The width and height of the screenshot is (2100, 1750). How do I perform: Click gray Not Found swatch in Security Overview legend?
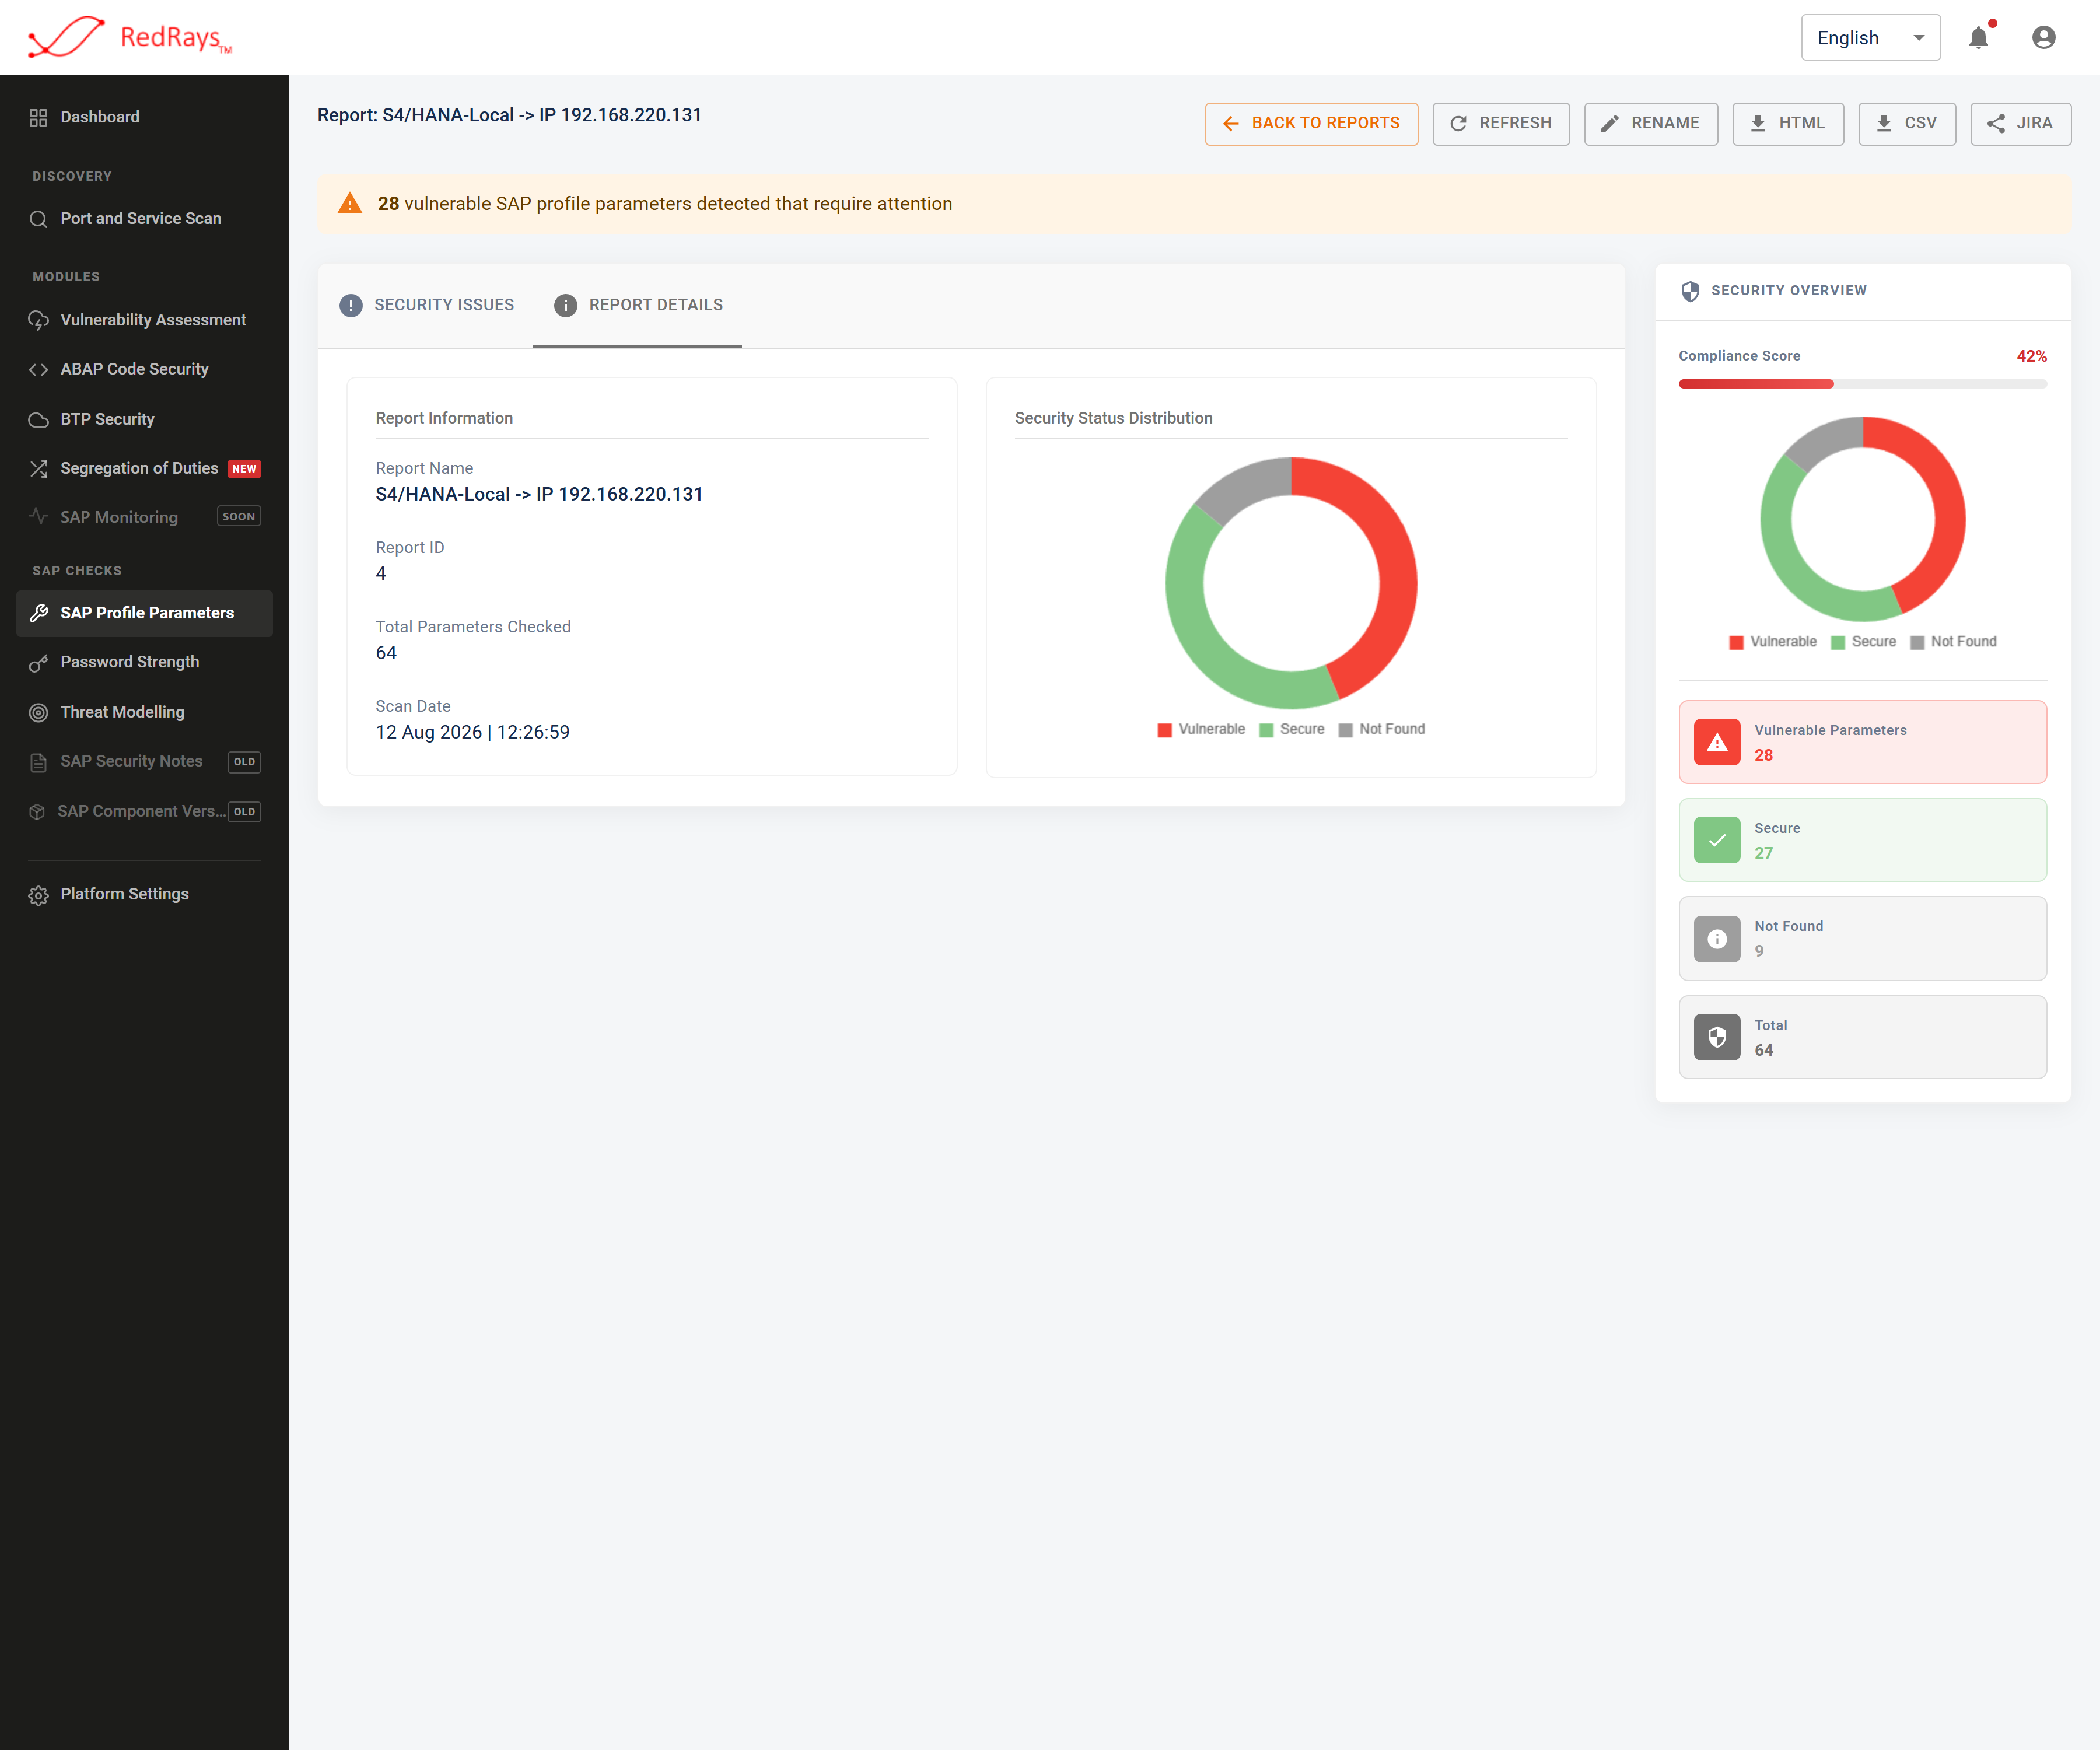pos(1917,642)
